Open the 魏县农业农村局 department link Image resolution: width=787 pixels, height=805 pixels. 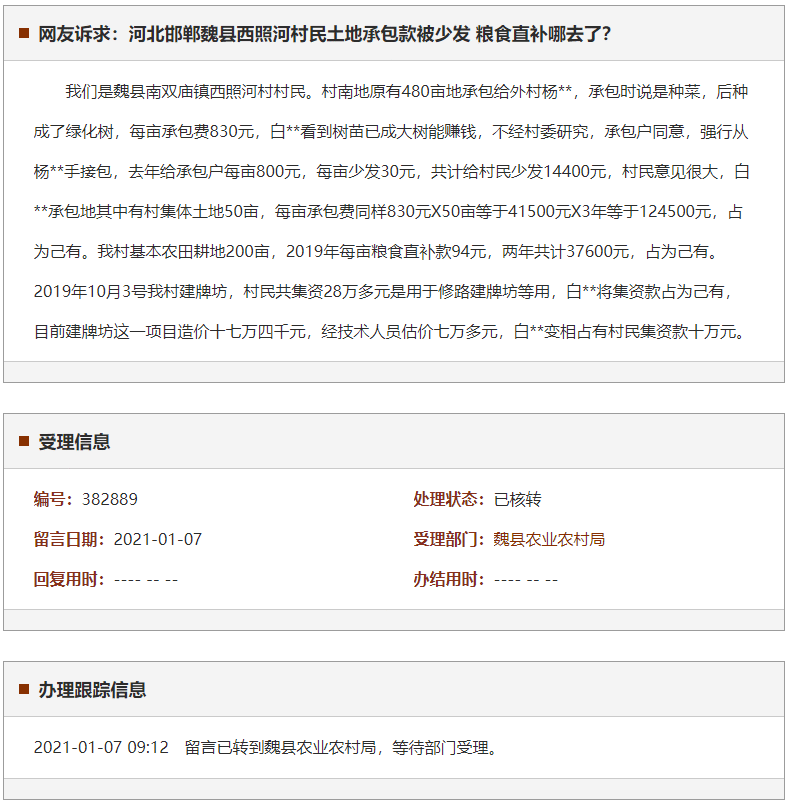pos(549,539)
